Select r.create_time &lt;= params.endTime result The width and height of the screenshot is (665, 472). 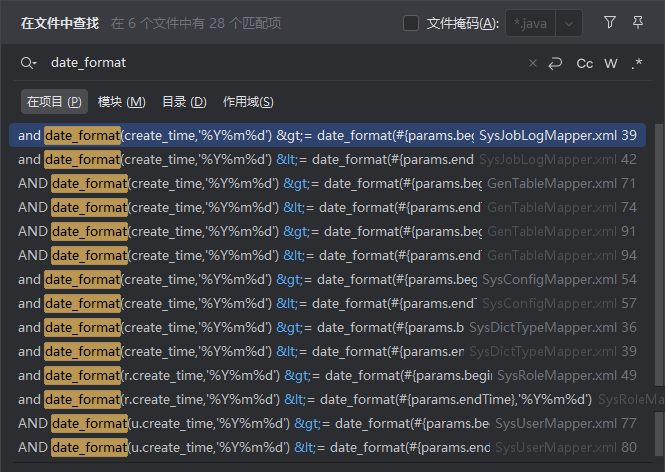327,399
